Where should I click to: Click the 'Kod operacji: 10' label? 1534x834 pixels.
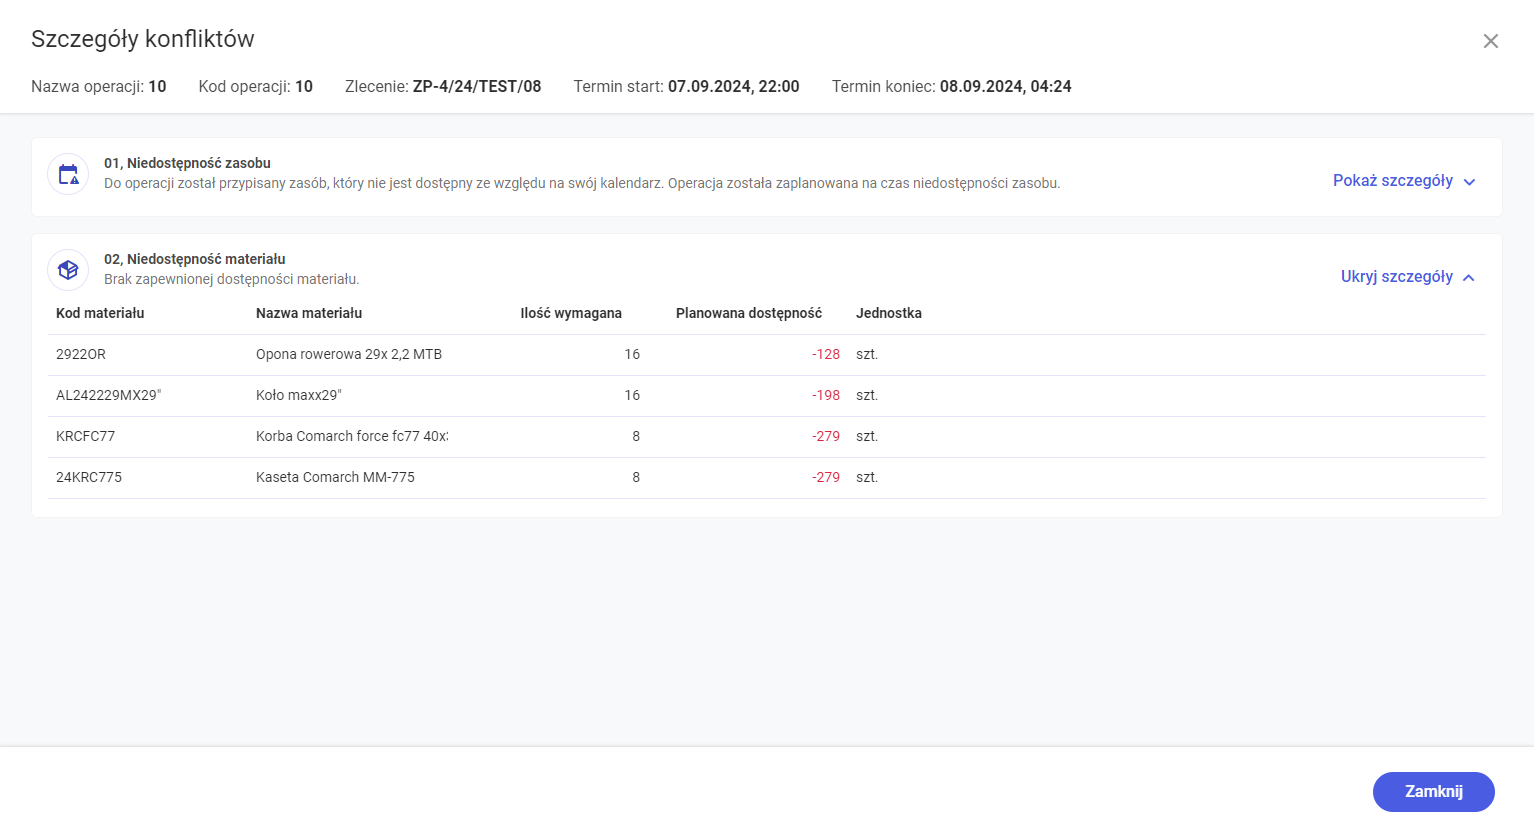pos(256,87)
